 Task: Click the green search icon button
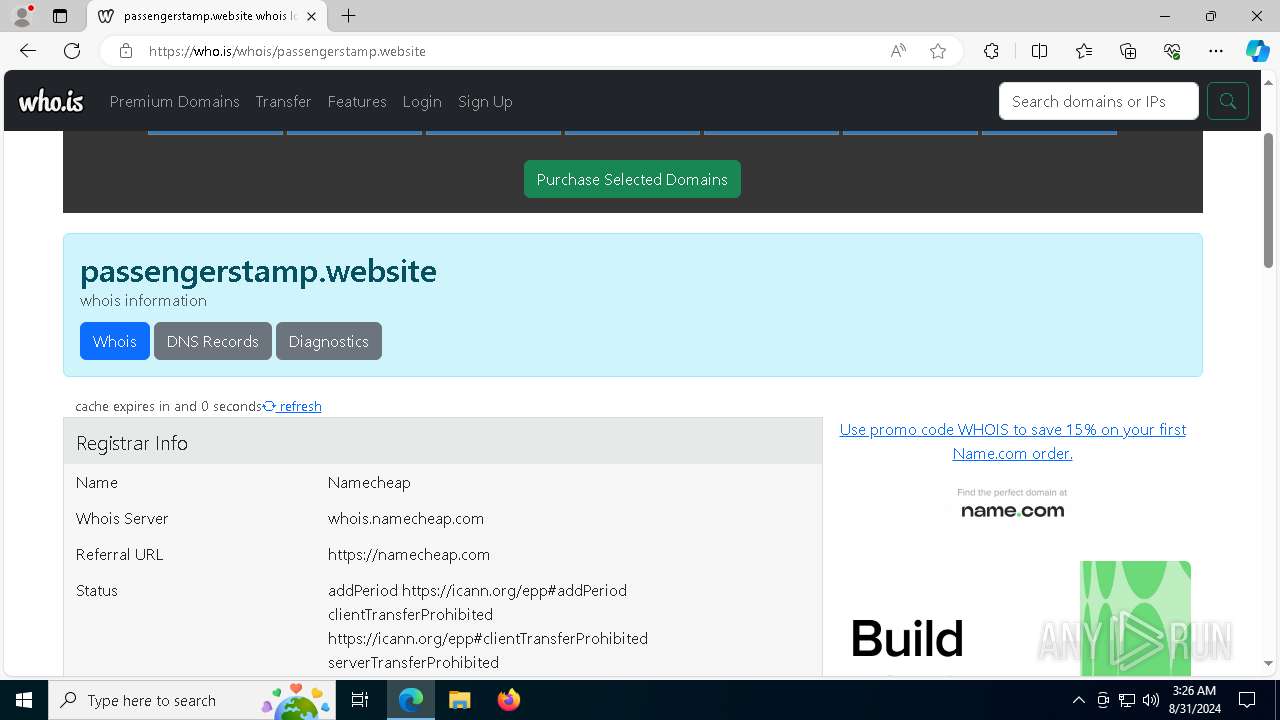coord(1227,101)
